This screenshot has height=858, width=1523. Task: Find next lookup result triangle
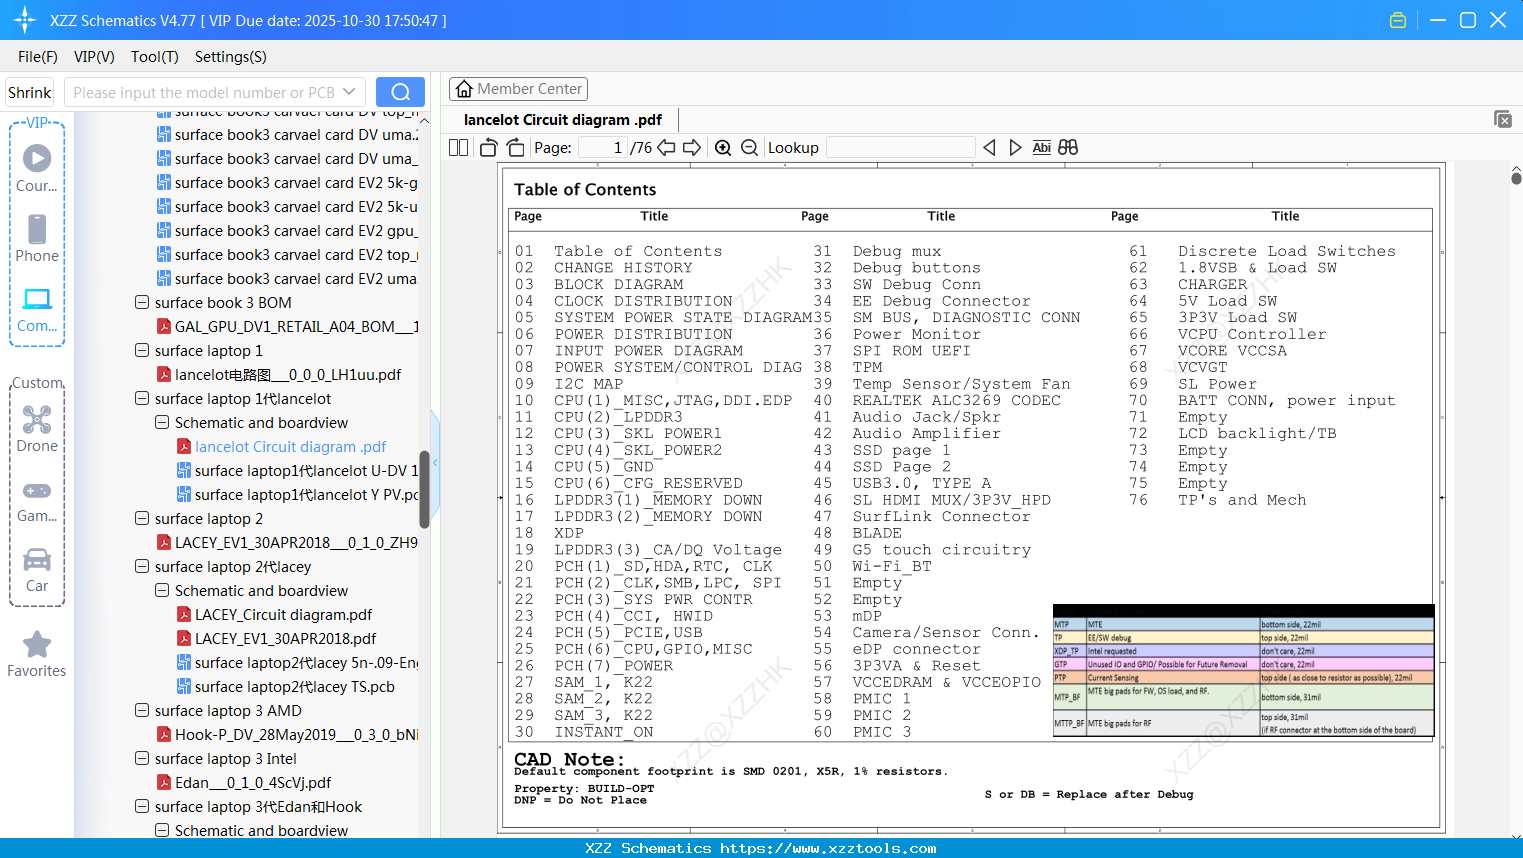[x=1015, y=147]
